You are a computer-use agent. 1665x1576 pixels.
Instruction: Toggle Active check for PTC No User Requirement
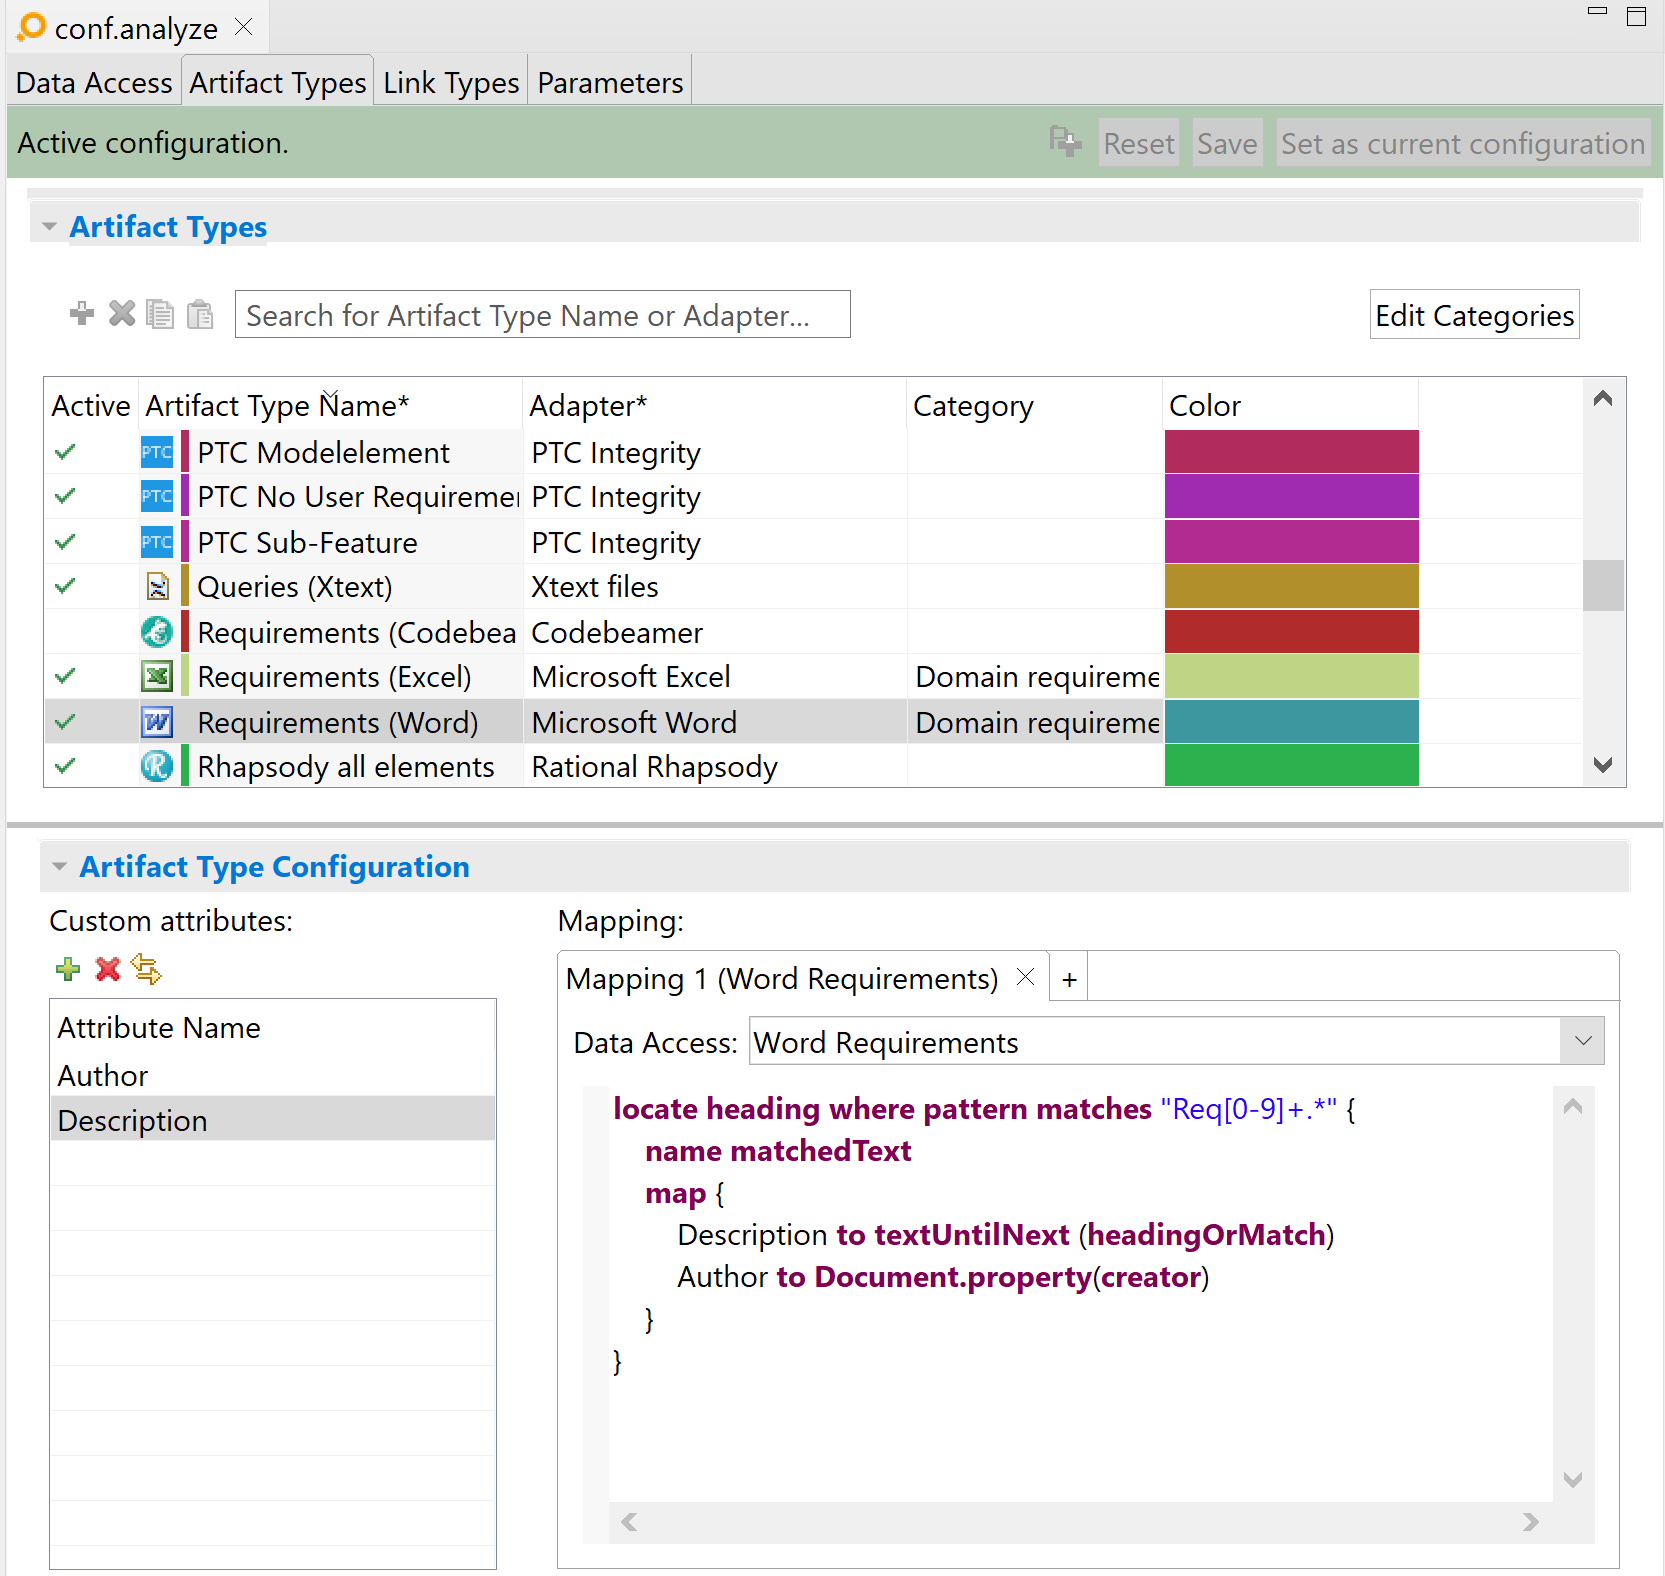[65, 496]
